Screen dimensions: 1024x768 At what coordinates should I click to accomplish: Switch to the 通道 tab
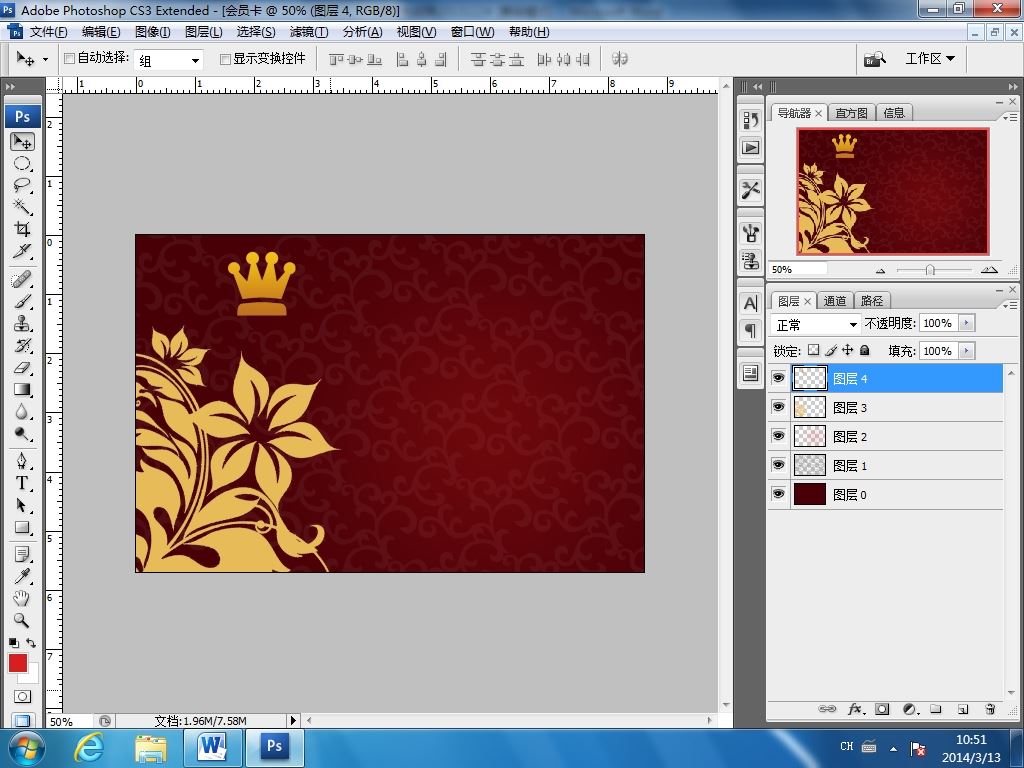point(835,301)
